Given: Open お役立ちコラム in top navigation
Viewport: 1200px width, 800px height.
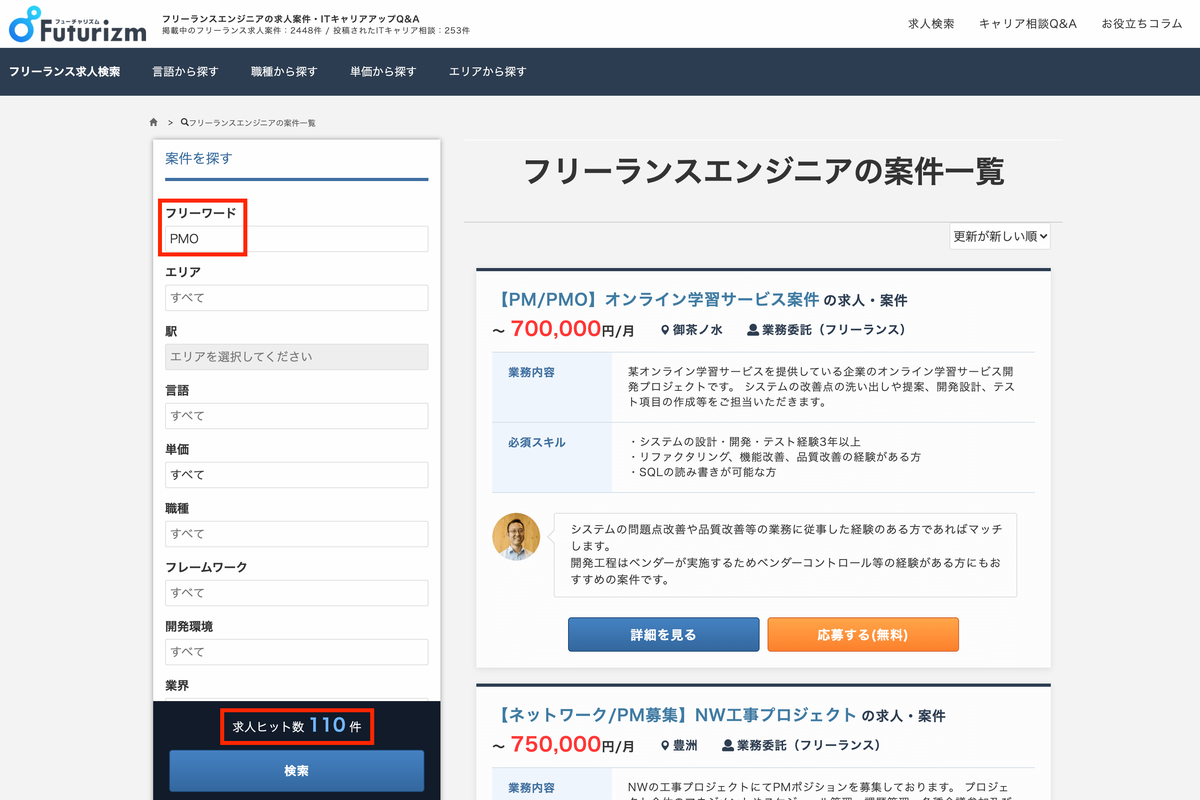Looking at the screenshot, I should pyautogui.click(x=1142, y=24).
